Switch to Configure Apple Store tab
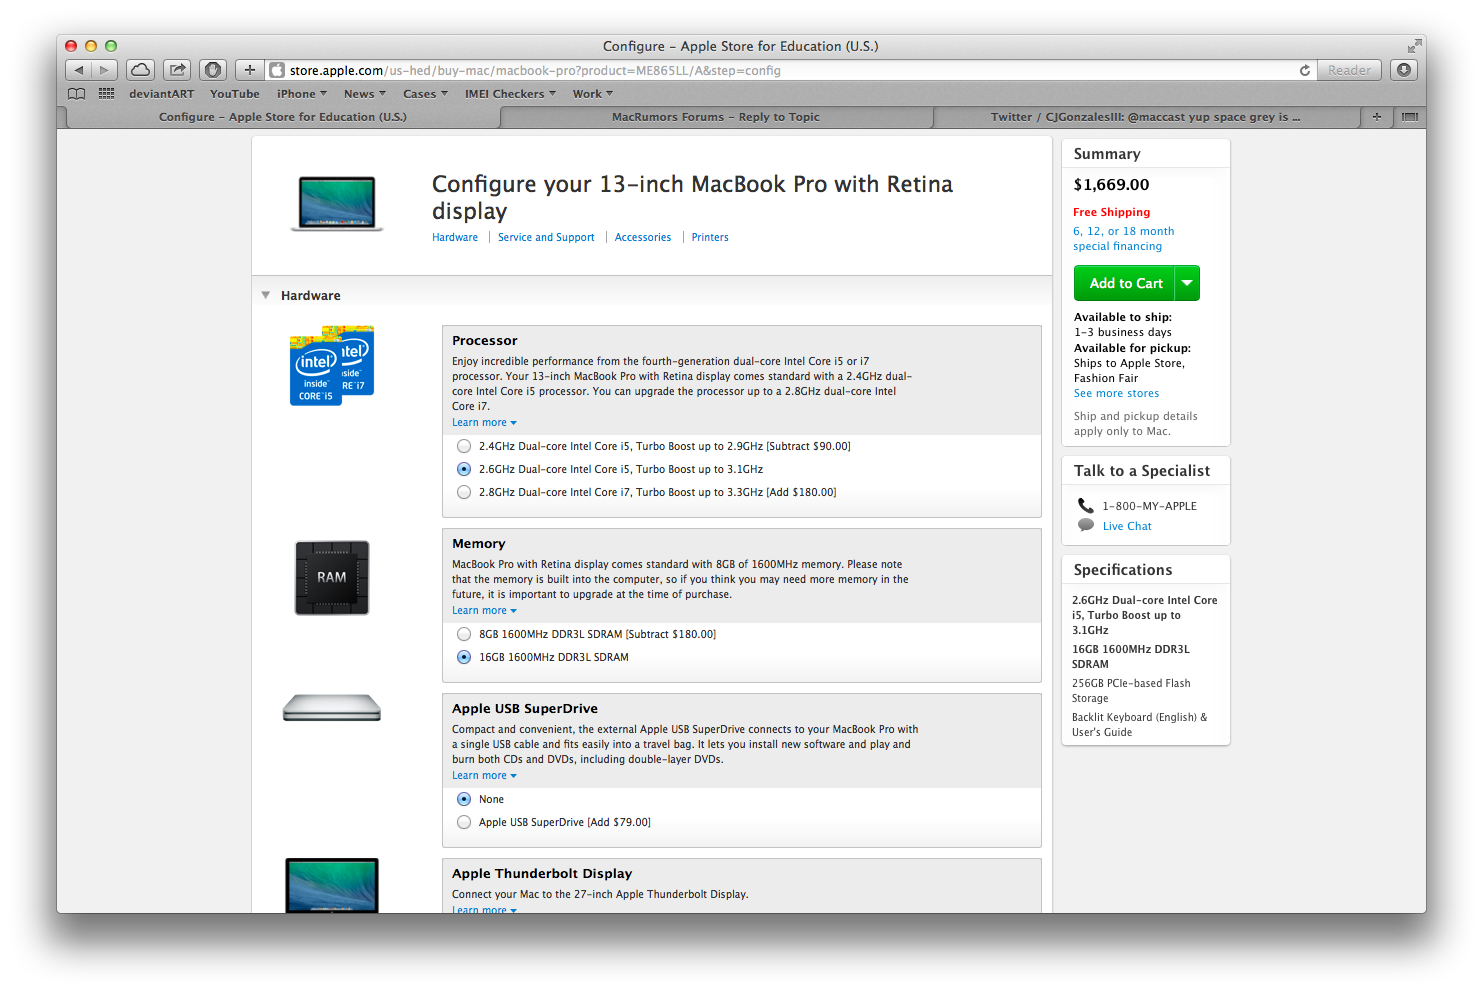Image resolution: width=1483 pixels, height=992 pixels. point(283,117)
